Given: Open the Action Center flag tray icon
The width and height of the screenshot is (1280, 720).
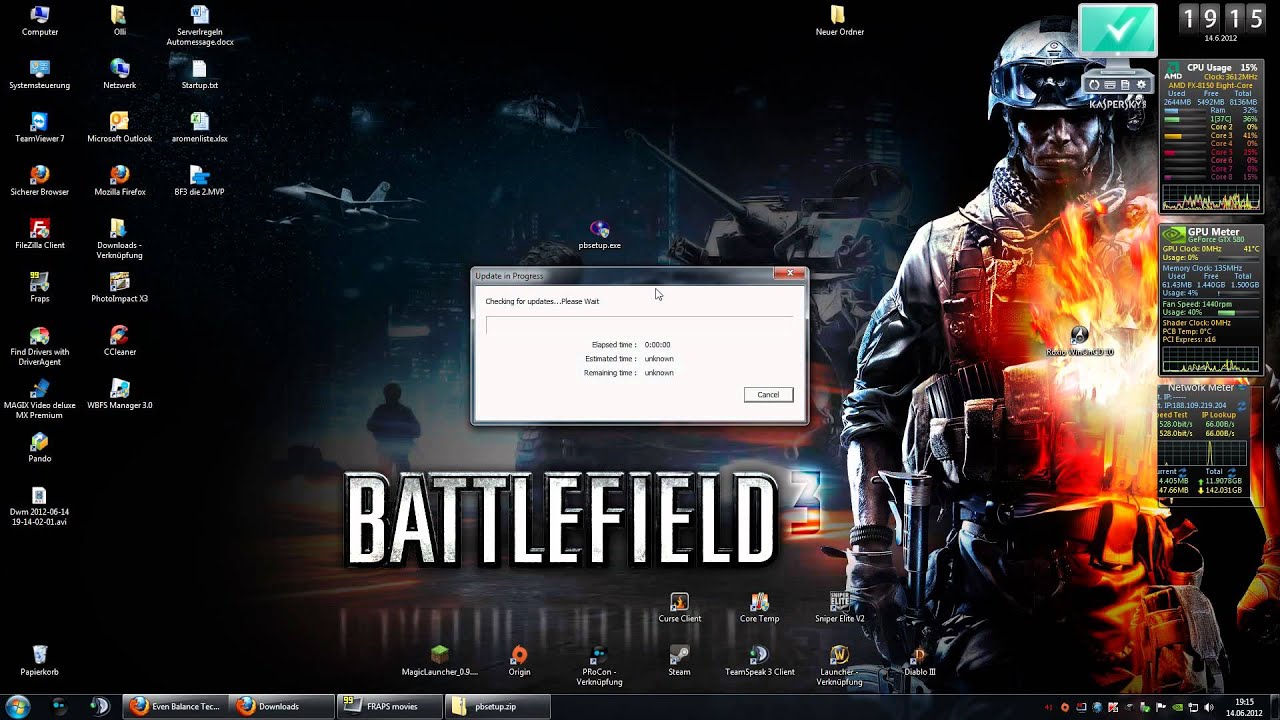Looking at the screenshot, I should (1161, 707).
